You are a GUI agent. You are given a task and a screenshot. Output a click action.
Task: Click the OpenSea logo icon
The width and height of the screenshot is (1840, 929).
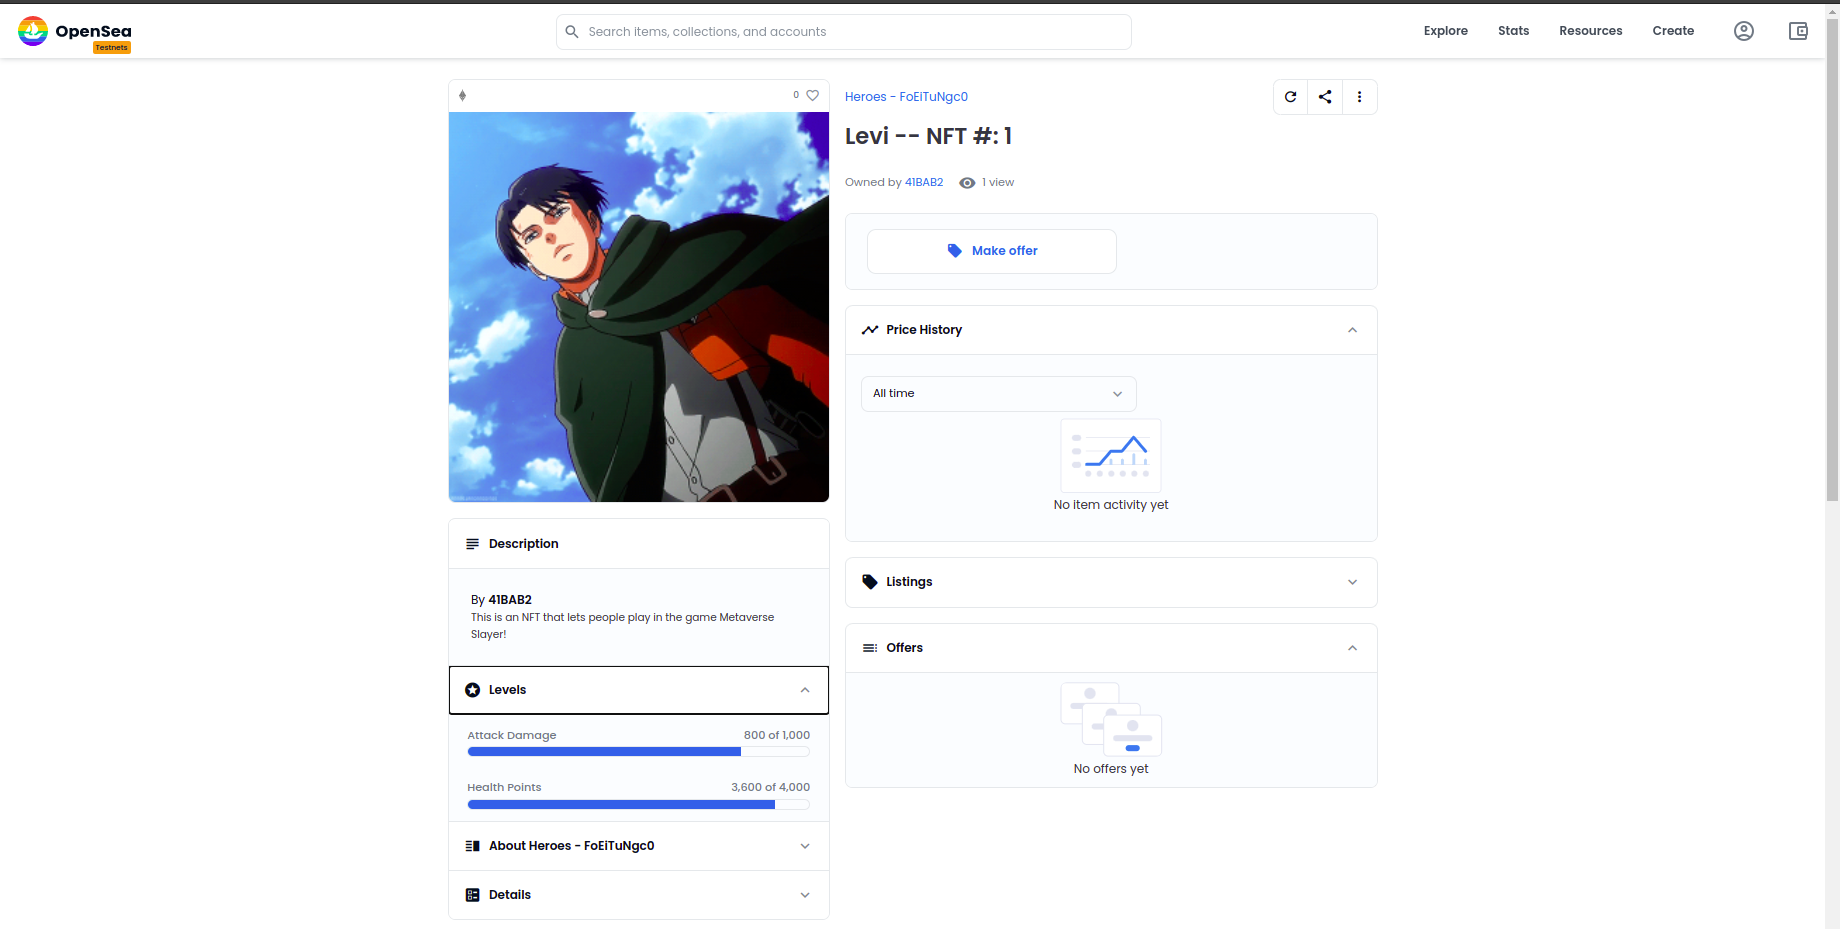click(33, 31)
